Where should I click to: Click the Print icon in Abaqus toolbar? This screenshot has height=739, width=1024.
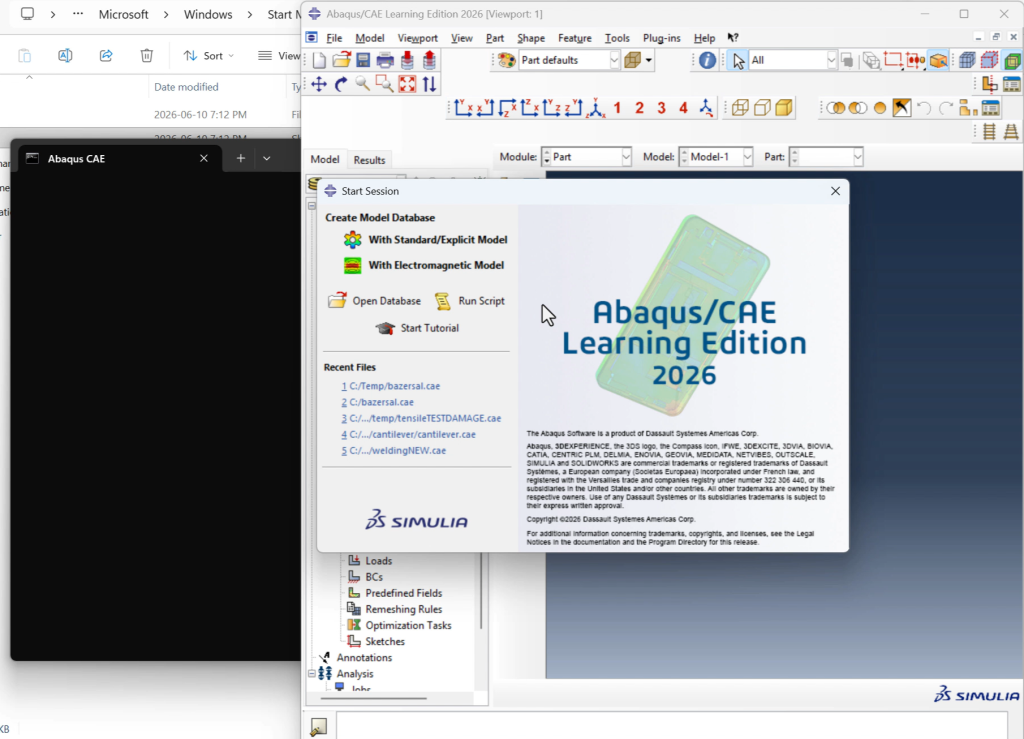[385, 61]
